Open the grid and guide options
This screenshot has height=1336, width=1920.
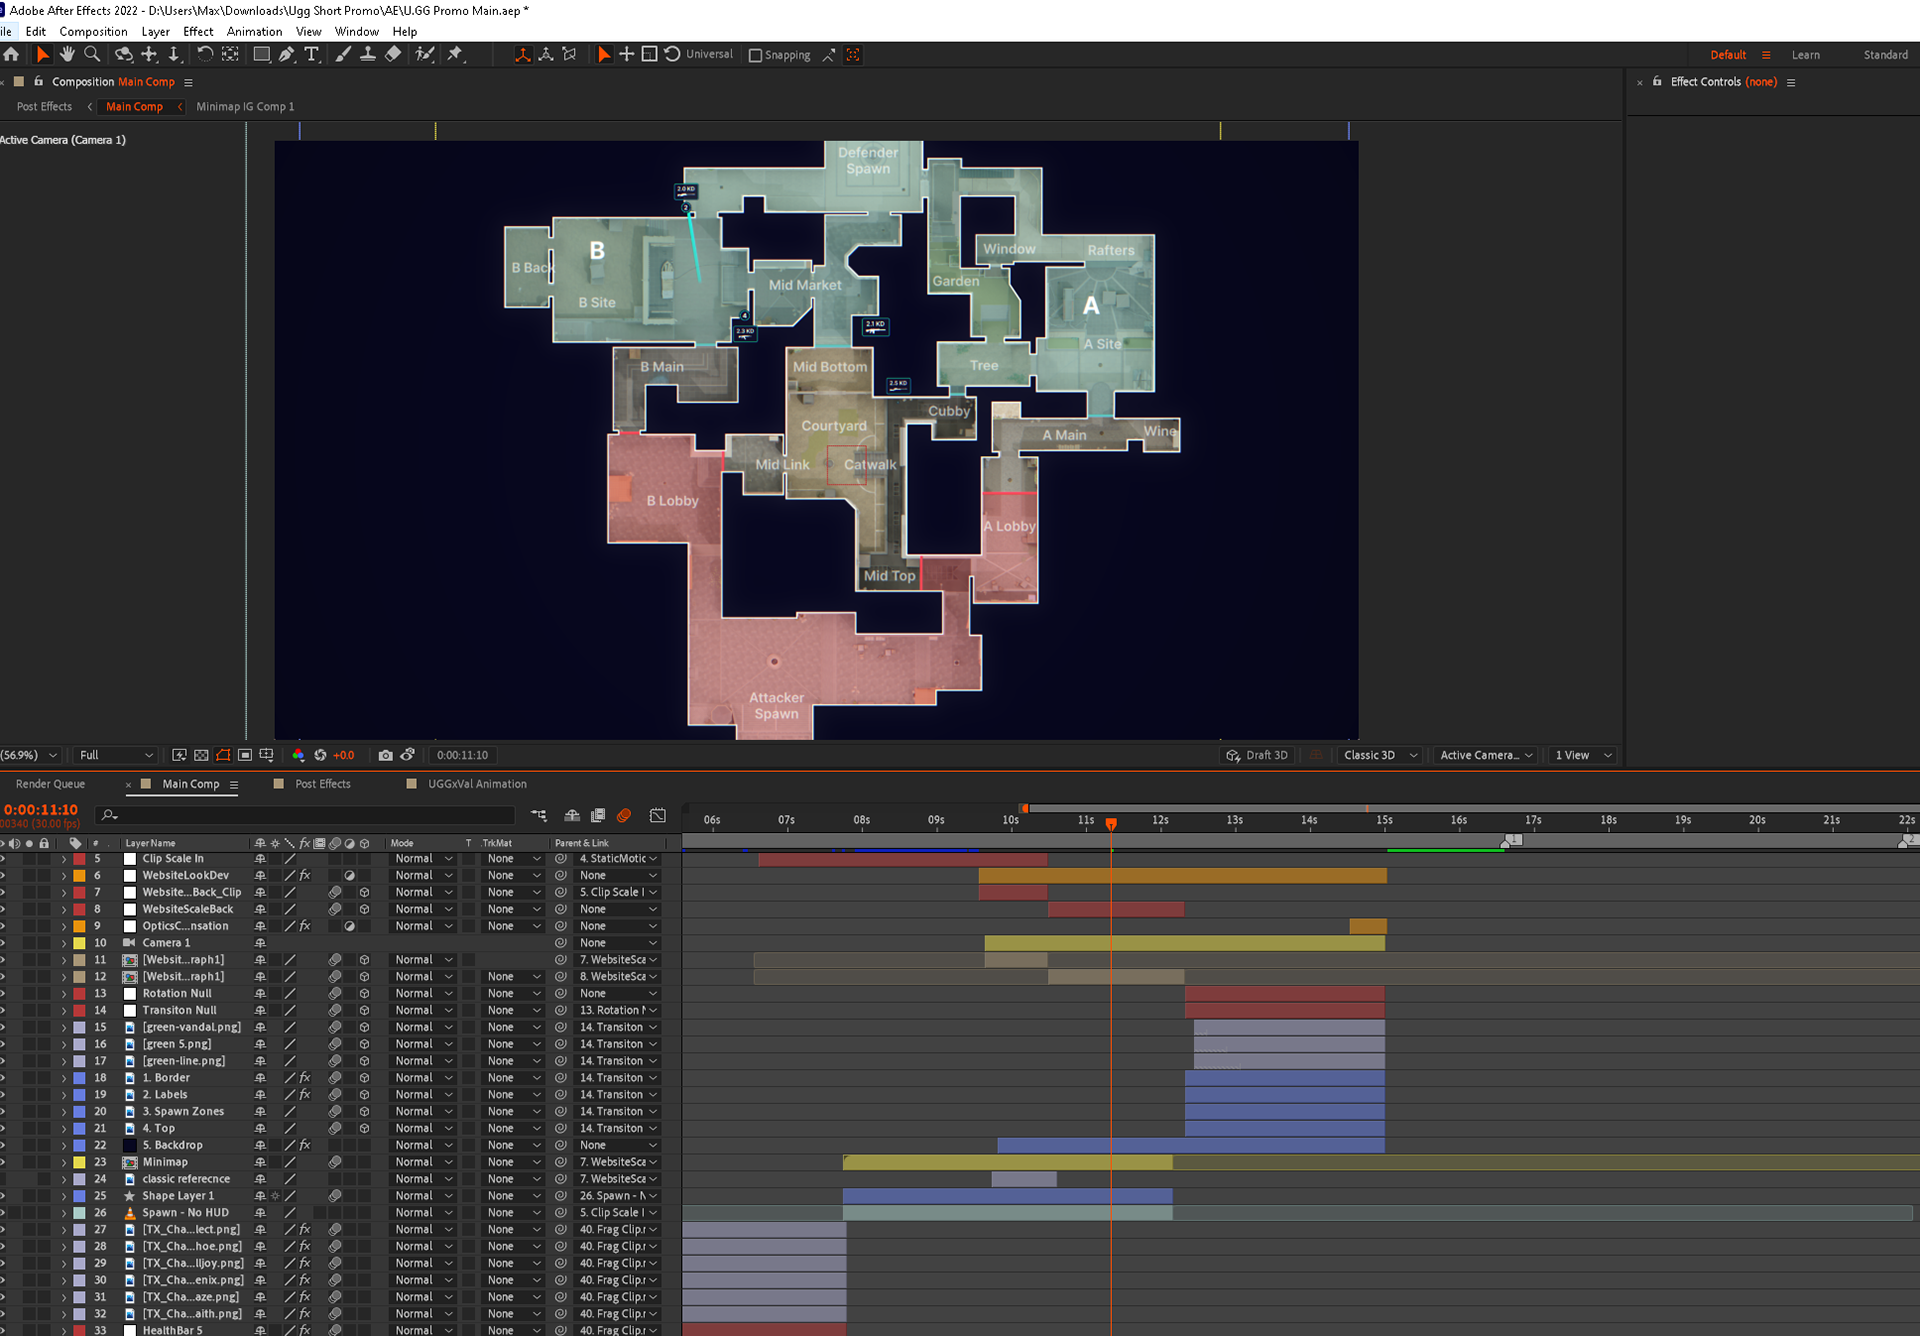pyautogui.click(x=266, y=755)
